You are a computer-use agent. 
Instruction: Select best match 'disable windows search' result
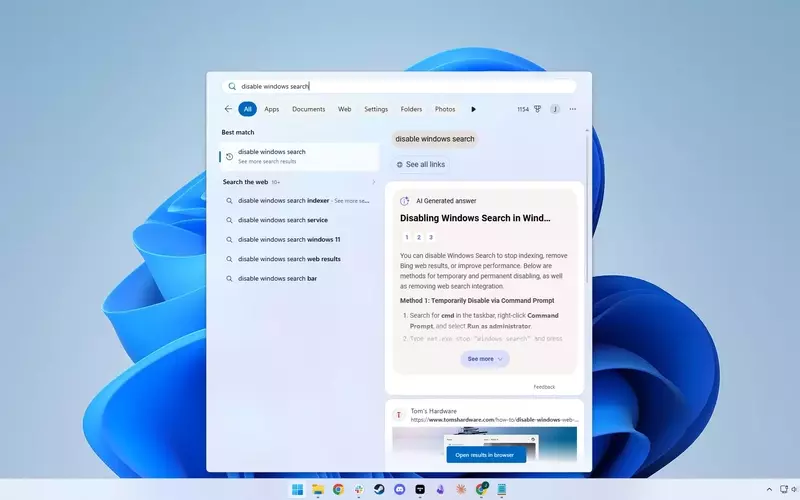tap(299, 157)
